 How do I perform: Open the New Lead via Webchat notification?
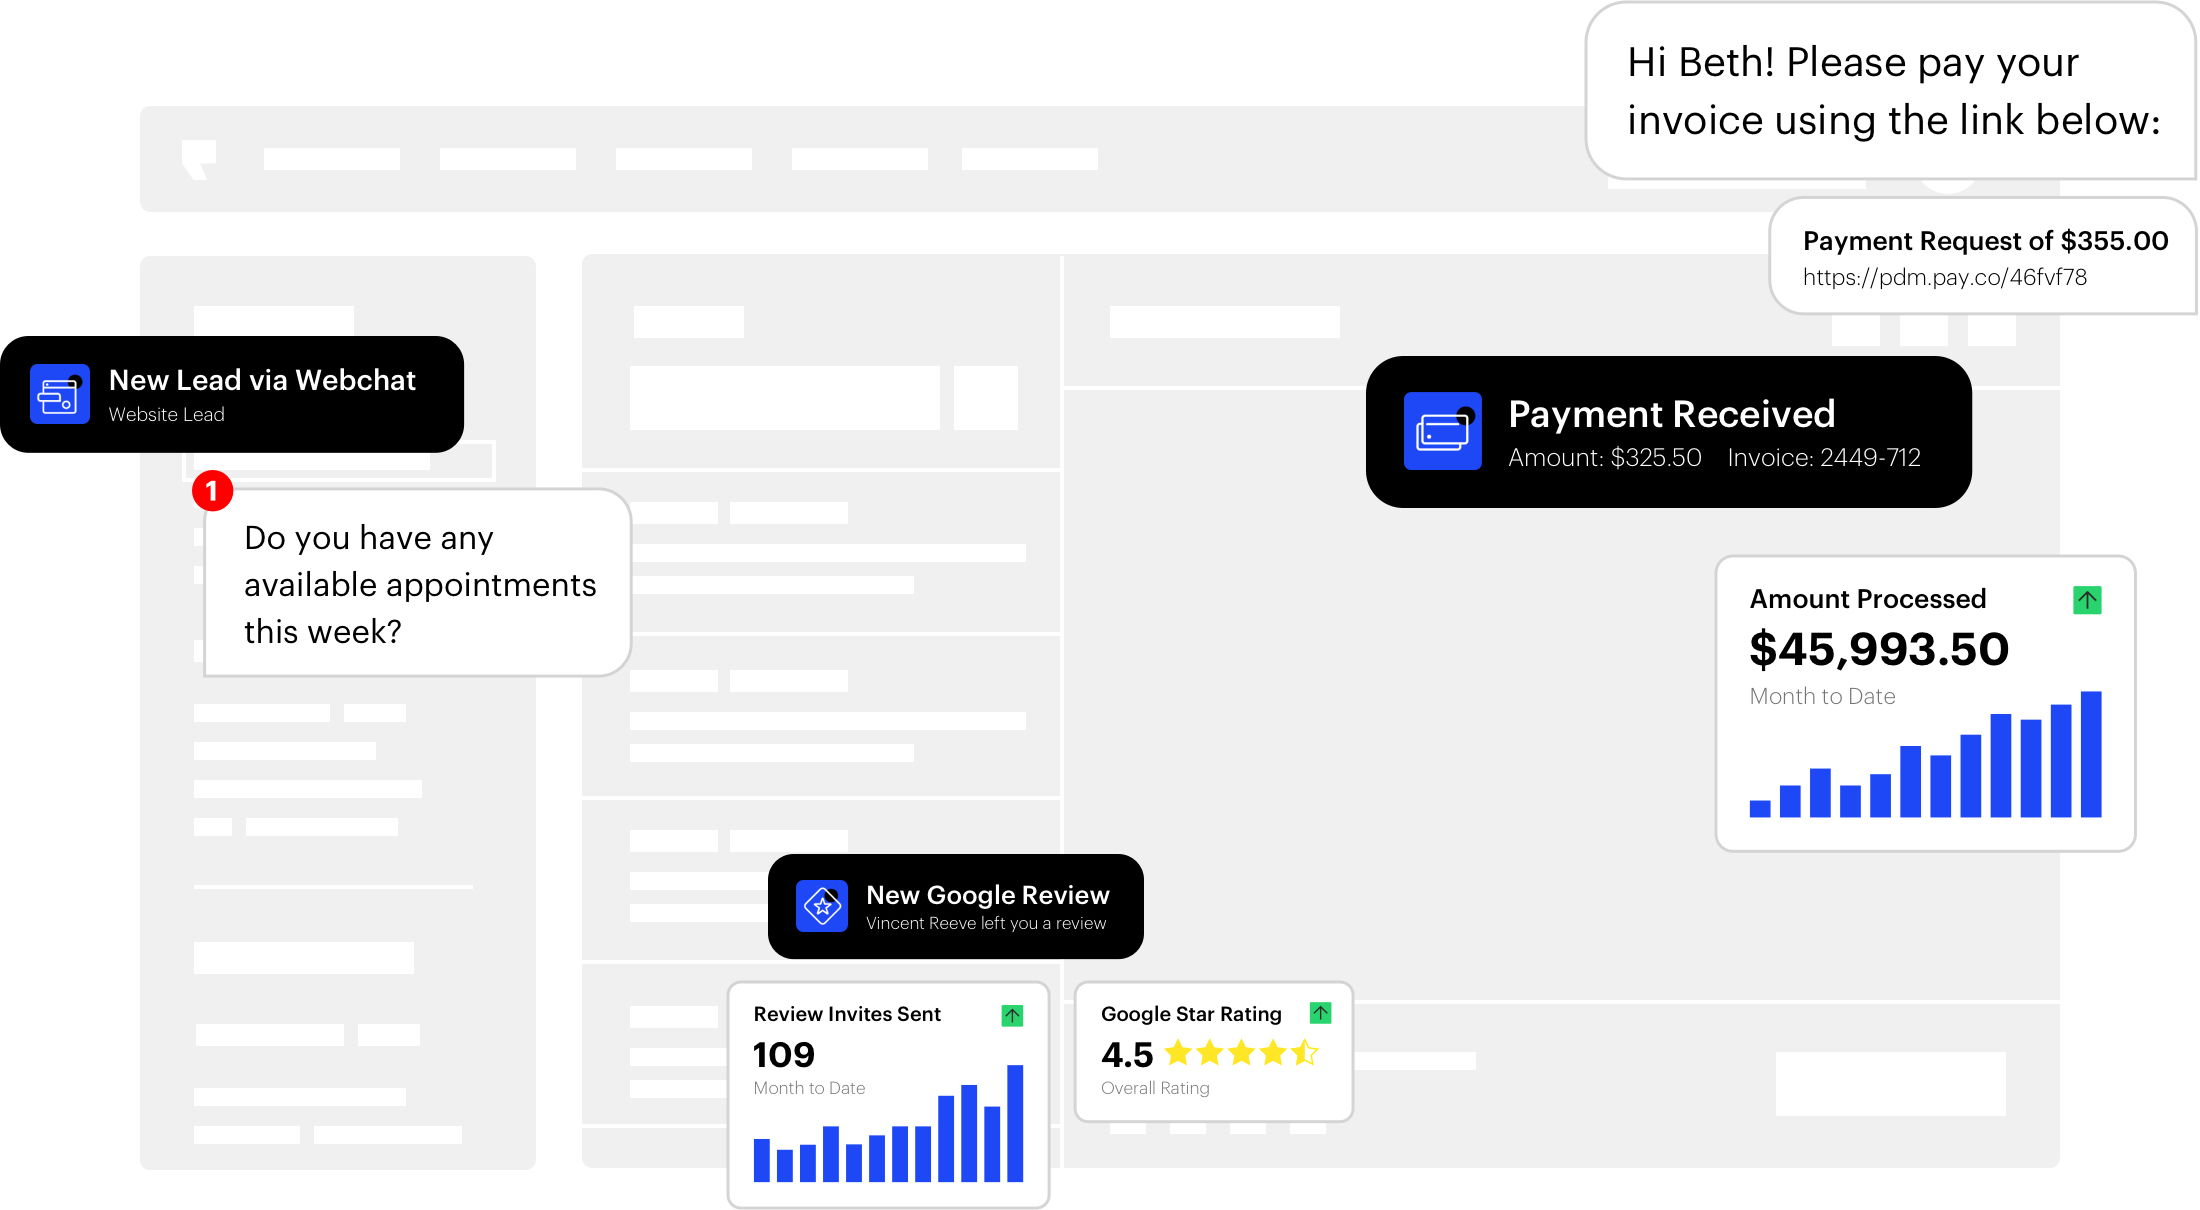[x=262, y=380]
